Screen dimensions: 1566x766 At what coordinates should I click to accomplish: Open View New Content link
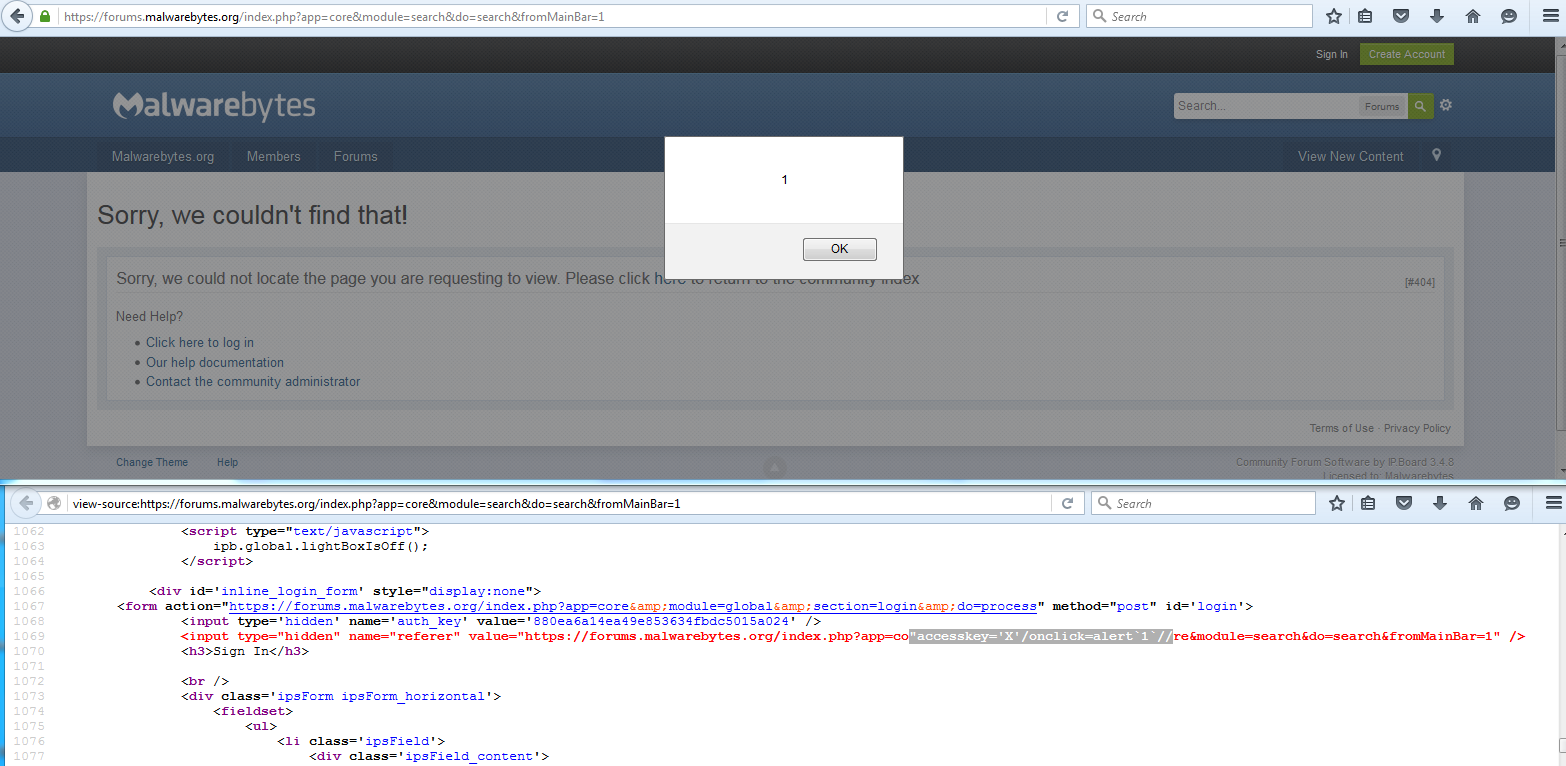click(1350, 156)
